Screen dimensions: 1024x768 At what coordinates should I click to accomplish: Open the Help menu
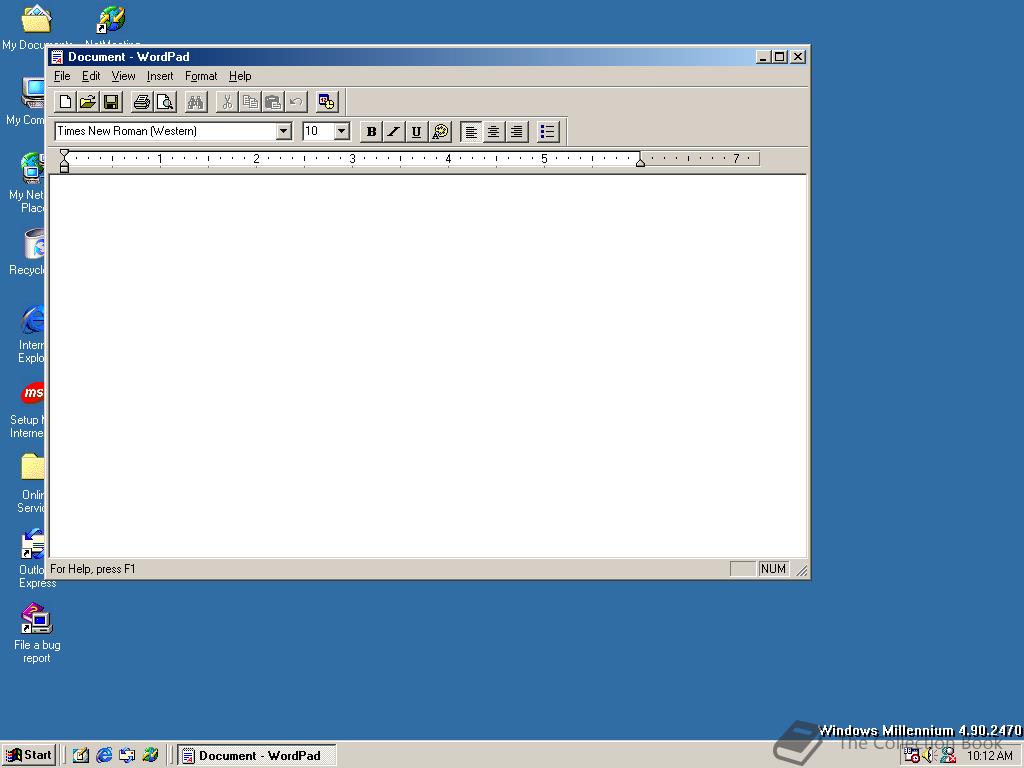[240, 76]
